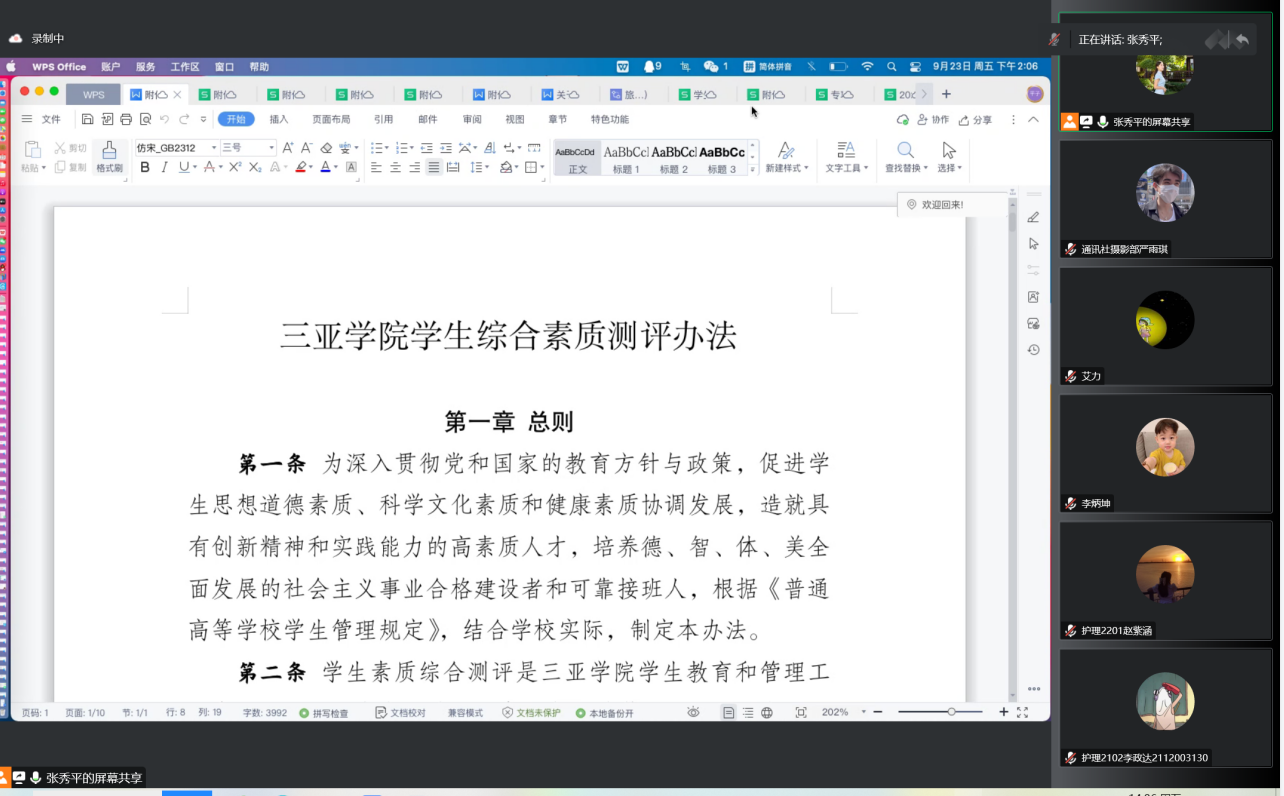Toggle spell check (拼写检查) in status bar
1284x796 pixels.
(x=324, y=713)
